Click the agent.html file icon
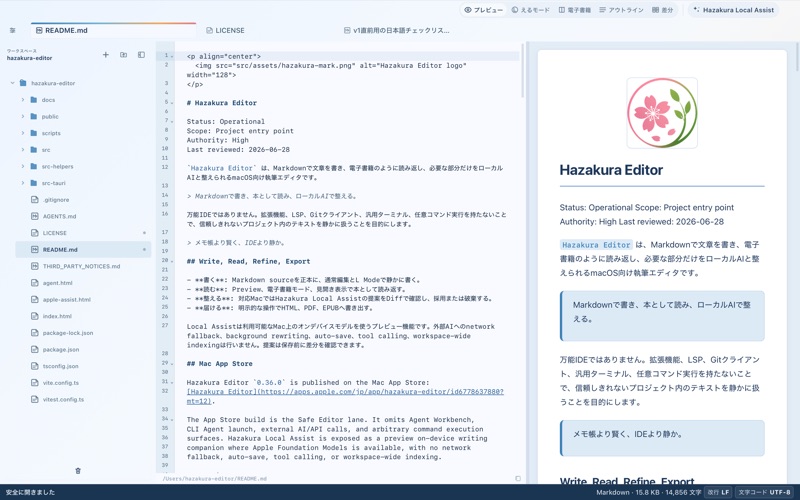 (x=35, y=283)
